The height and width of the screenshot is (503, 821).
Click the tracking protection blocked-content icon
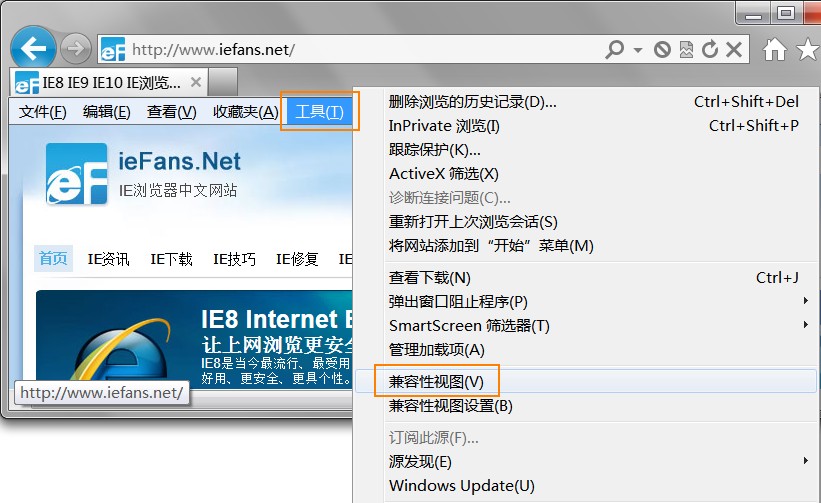coord(662,50)
